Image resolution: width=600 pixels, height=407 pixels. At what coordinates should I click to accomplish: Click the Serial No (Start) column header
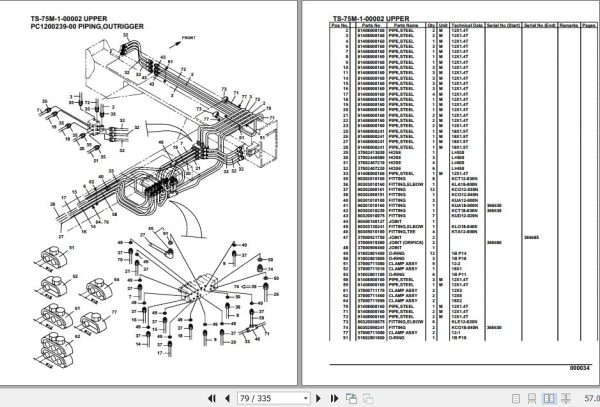tap(503, 25)
